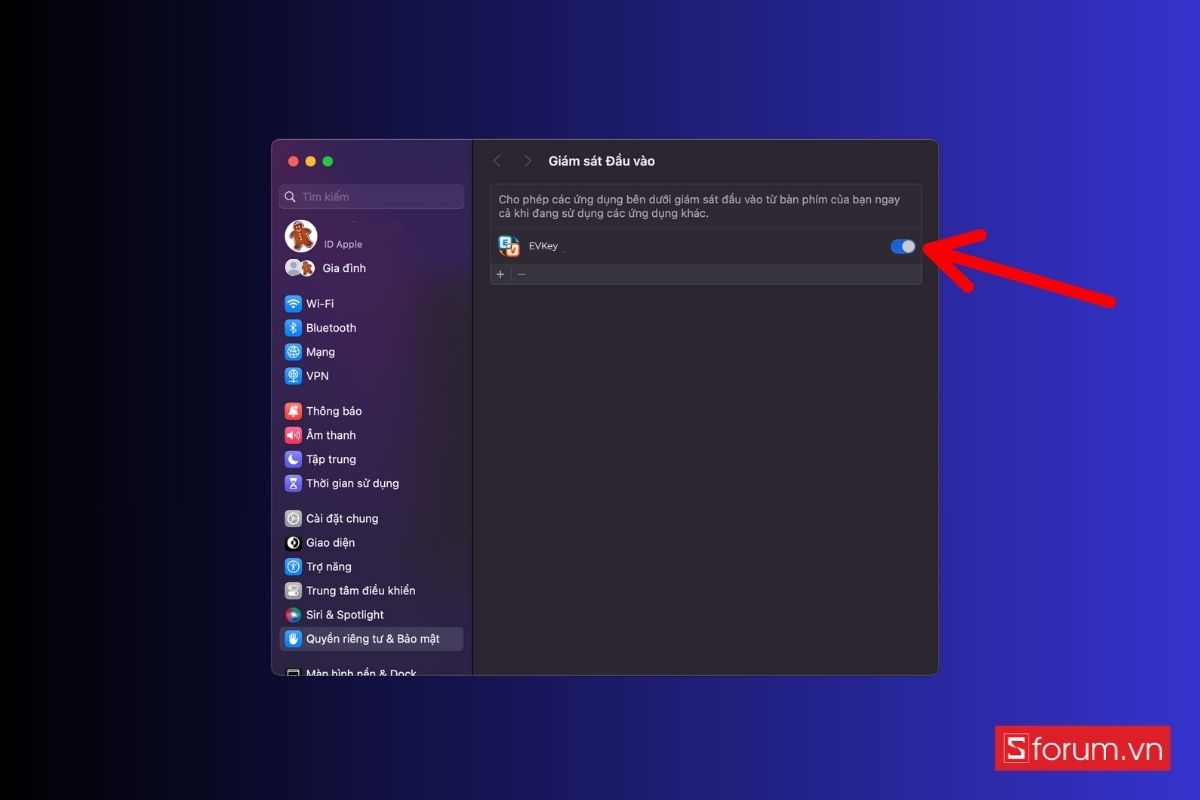The height and width of the screenshot is (800, 1200).
Task: Click the Trung tâm điều khiển icon
Action: [293, 591]
